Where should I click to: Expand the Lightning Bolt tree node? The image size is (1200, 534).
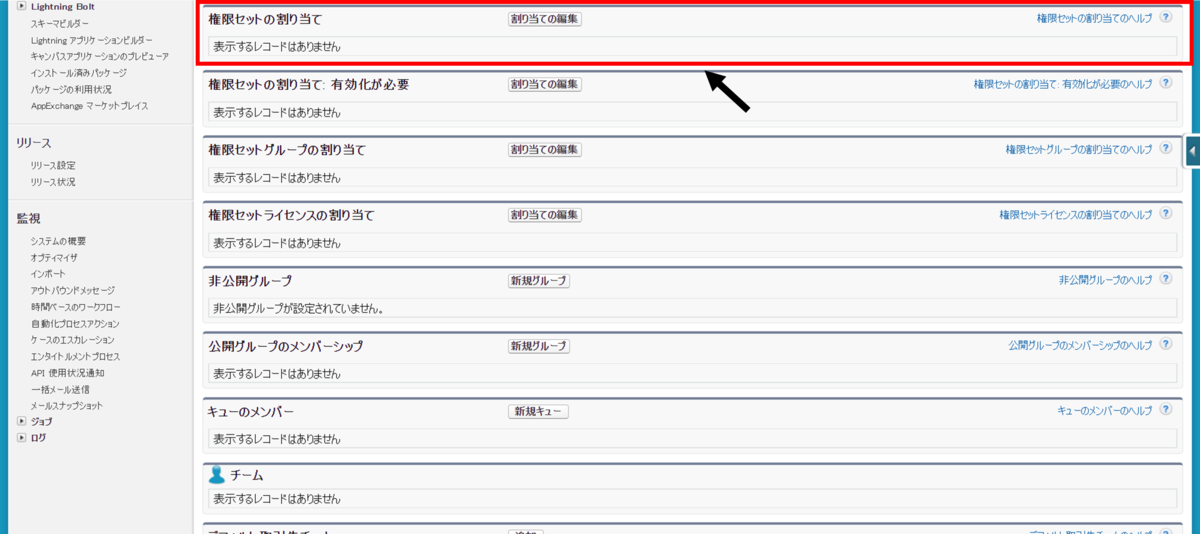click(21, 6)
